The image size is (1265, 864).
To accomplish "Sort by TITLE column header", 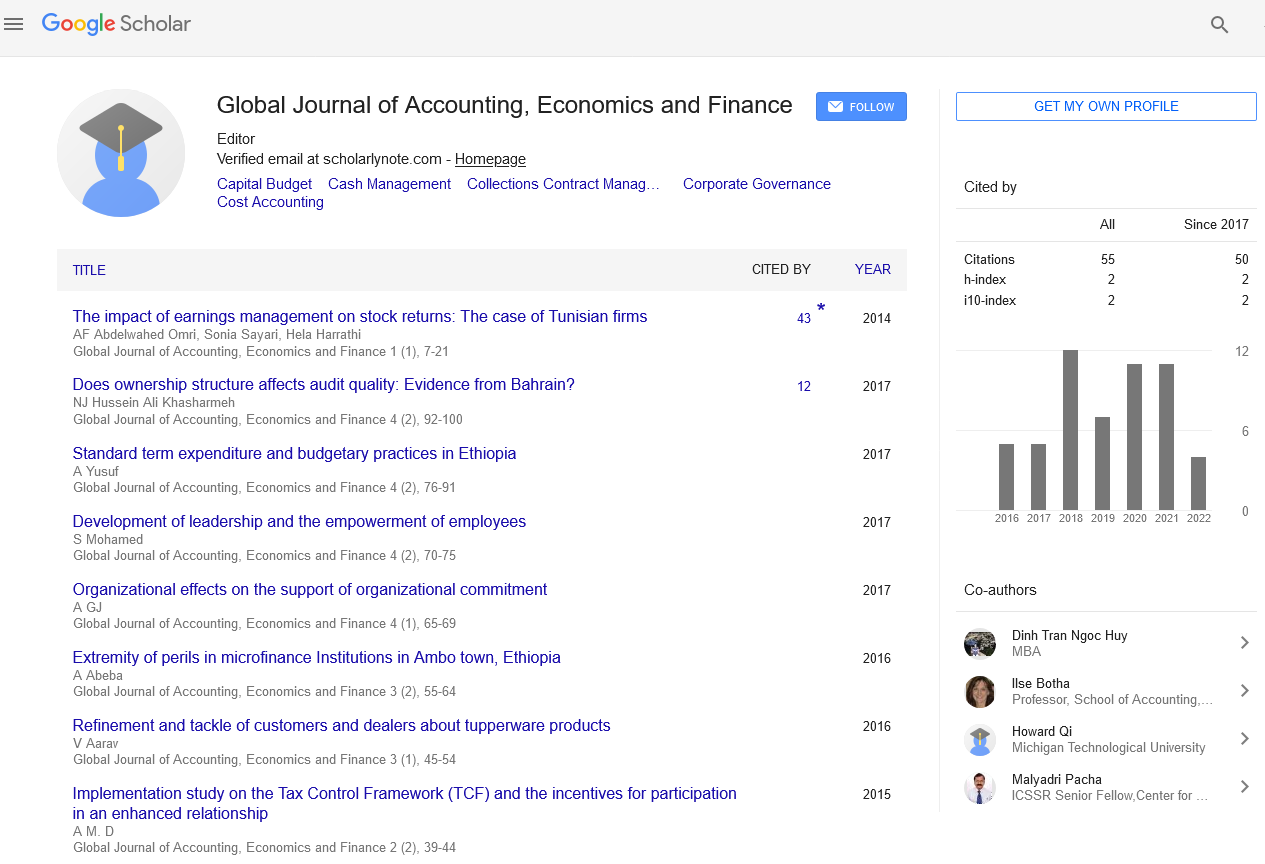I will pyautogui.click(x=89, y=270).
